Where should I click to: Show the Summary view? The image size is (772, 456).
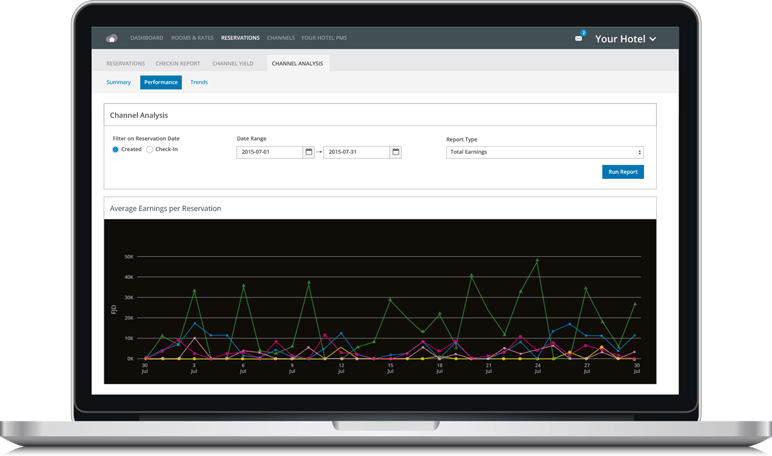(119, 82)
